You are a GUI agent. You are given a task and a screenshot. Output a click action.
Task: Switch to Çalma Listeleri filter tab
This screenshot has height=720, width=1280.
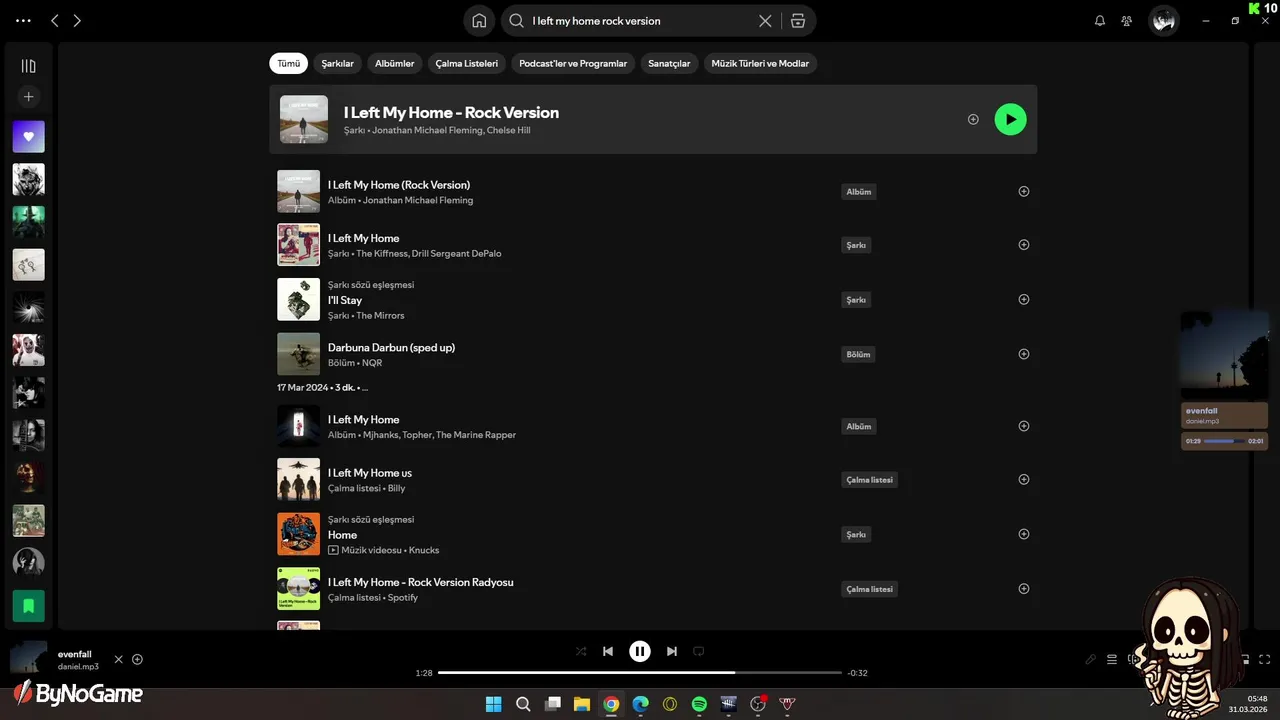(x=466, y=63)
